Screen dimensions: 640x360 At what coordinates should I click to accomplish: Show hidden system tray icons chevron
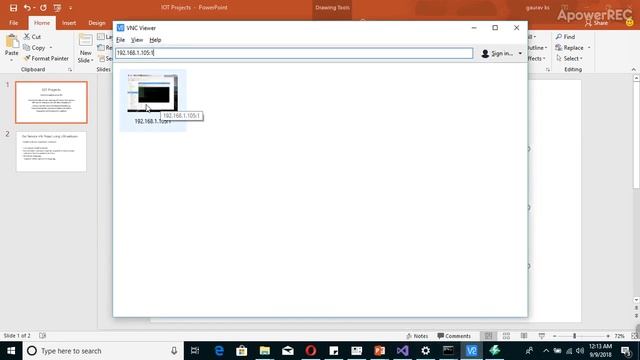click(546, 351)
